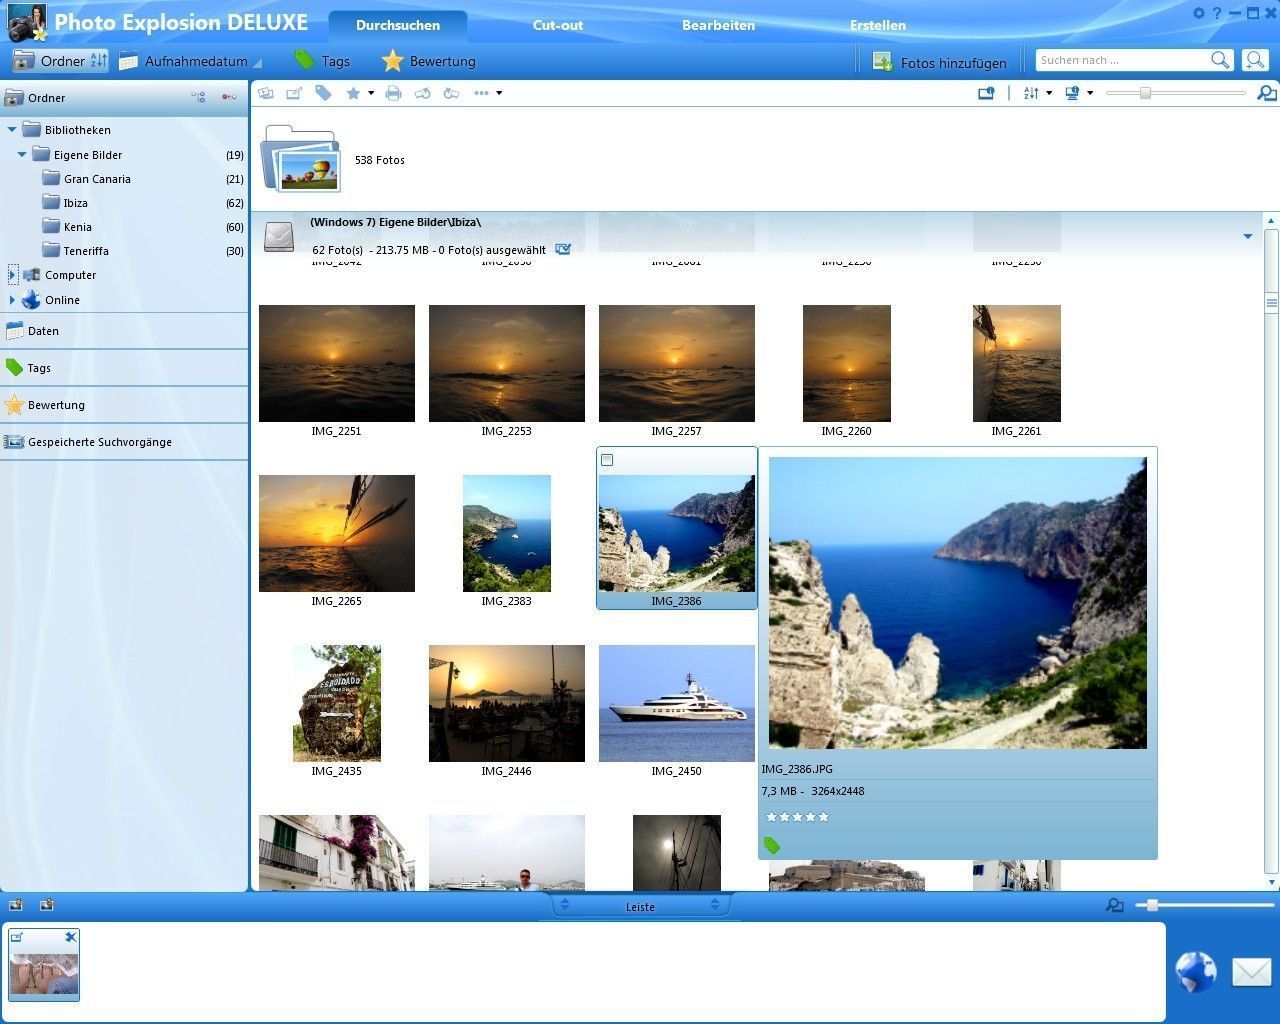Open the Gespeicherte Suchvorgänge panel

pos(99,442)
